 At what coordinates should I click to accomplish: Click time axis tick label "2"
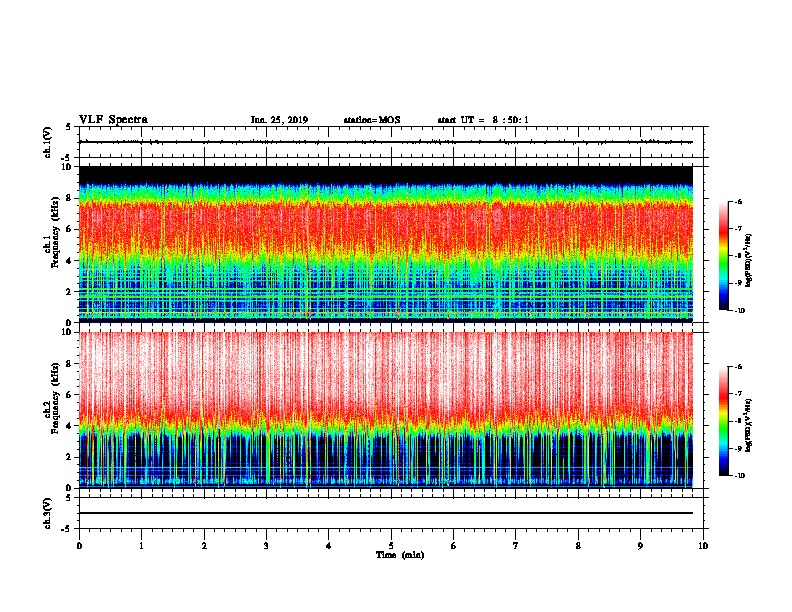[x=204, y=546]
